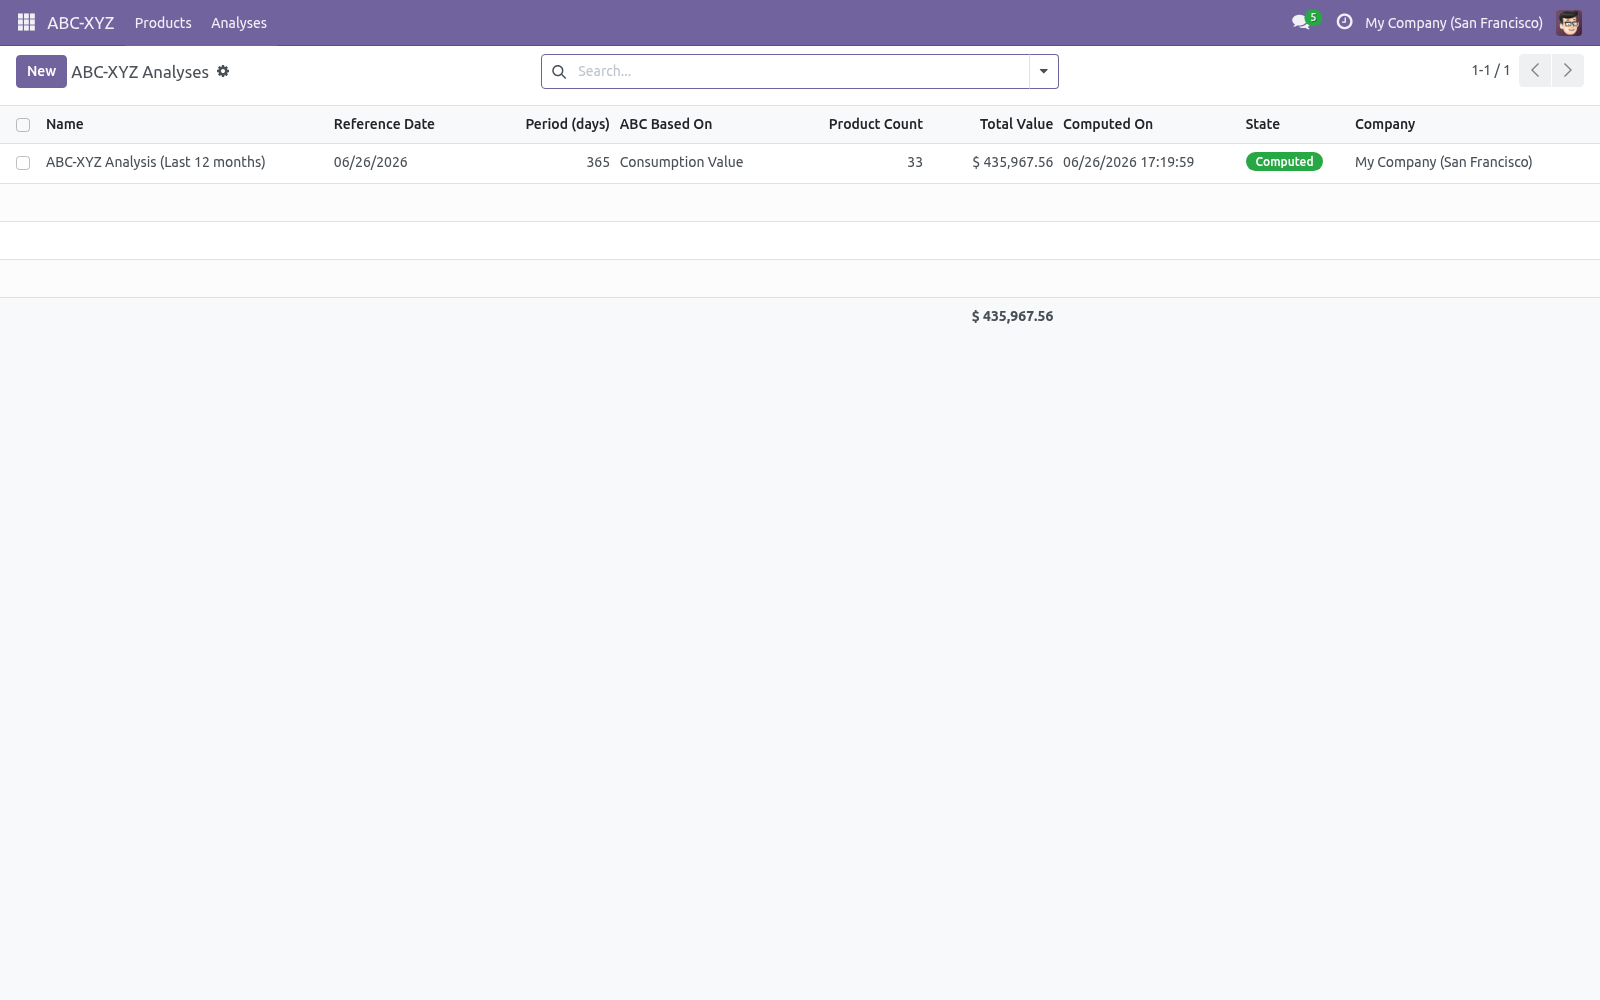
Task: Sort by State column header
Action: pyautogui.click(x=1262, y=124)
